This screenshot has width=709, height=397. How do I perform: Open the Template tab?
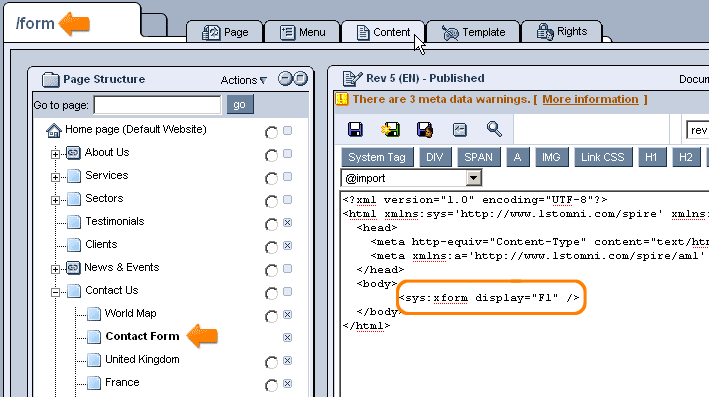pos(473,32)
